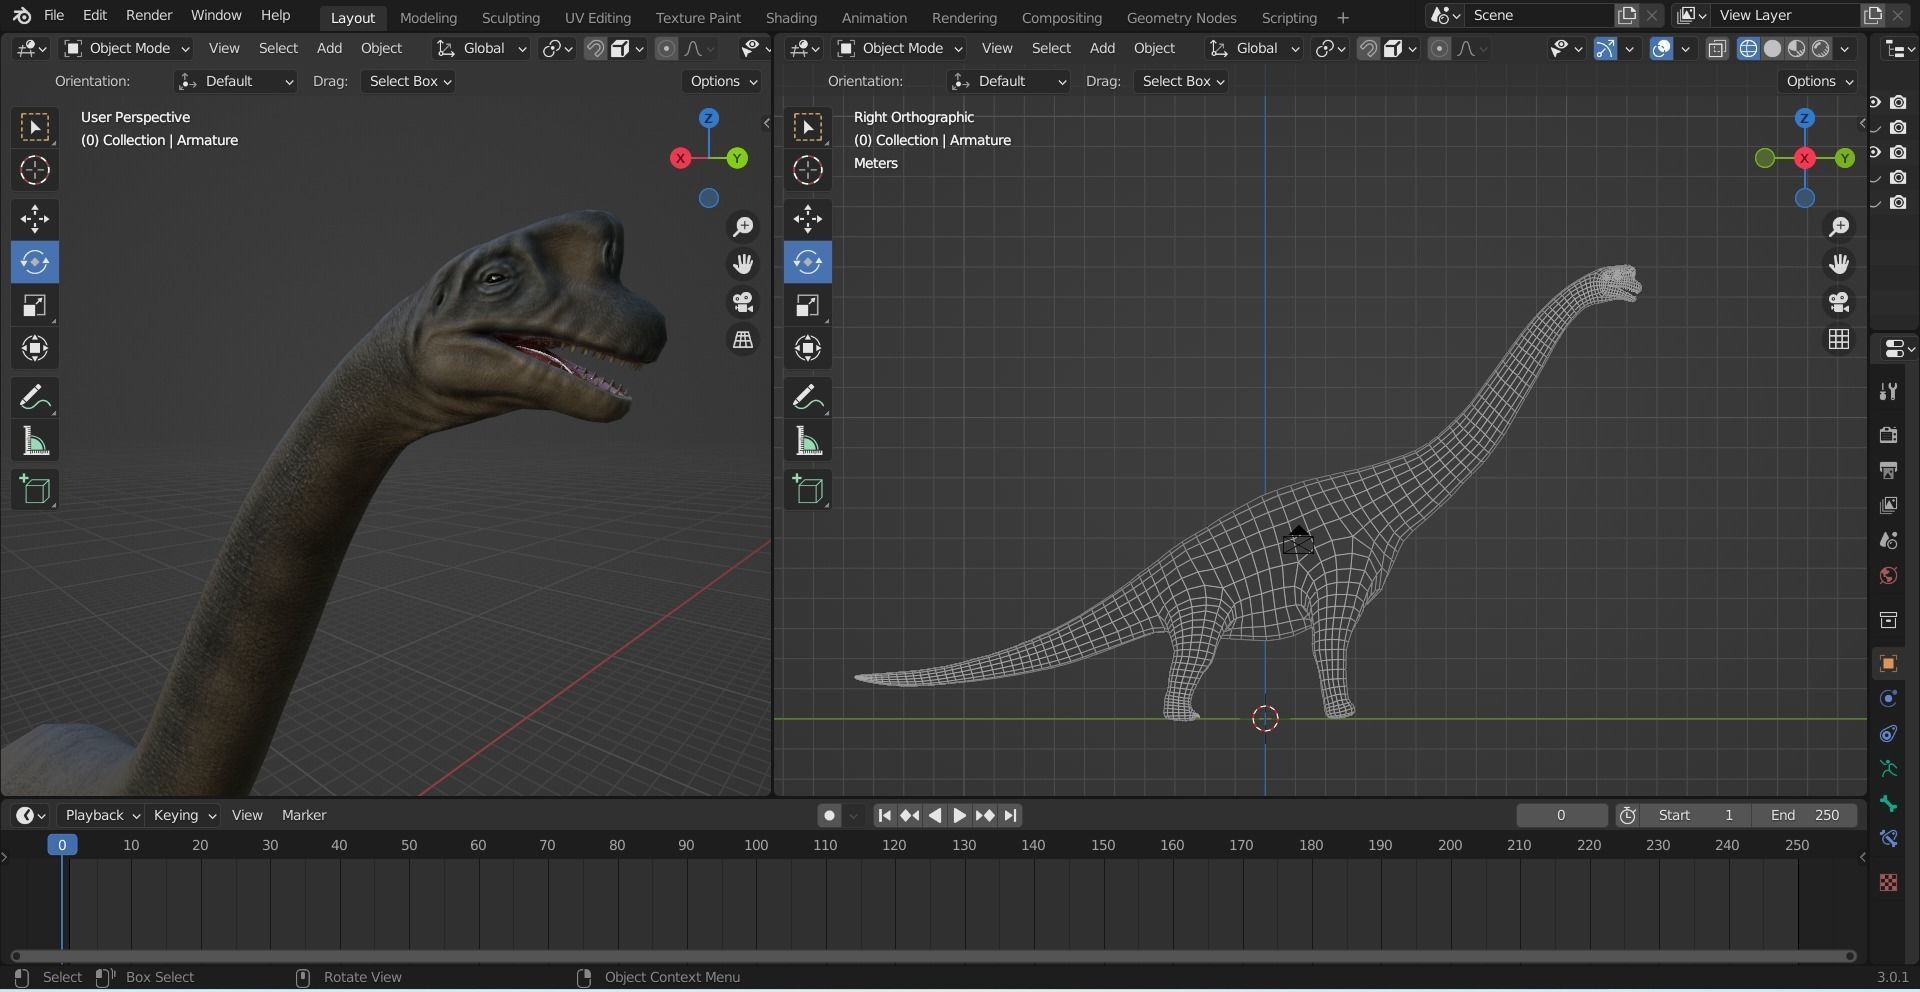Screen dimensions: 1920x992
Task: Toggle proportional editing in left viewport header
Action: [667, 48]
